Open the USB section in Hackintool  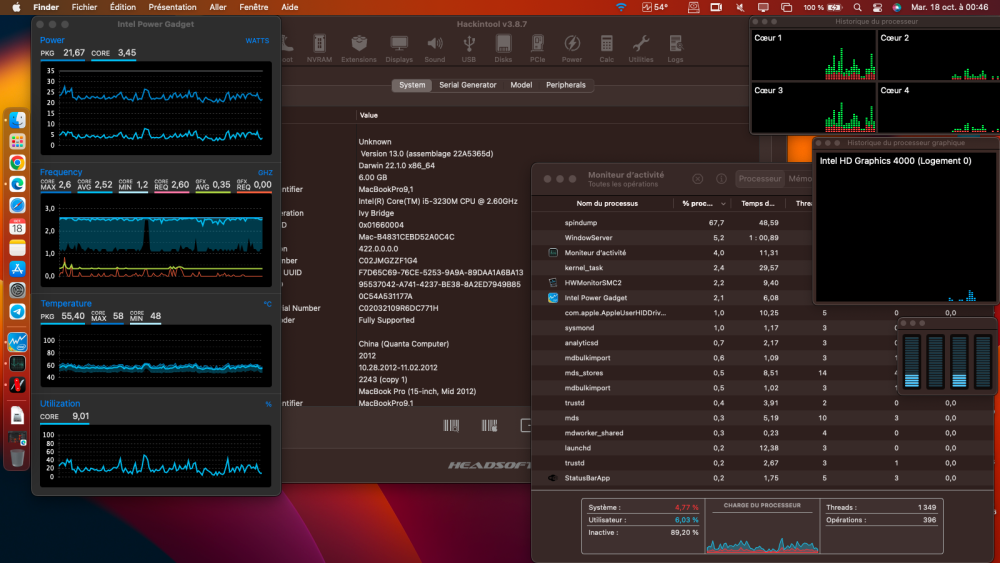click(x=469, y=48)
